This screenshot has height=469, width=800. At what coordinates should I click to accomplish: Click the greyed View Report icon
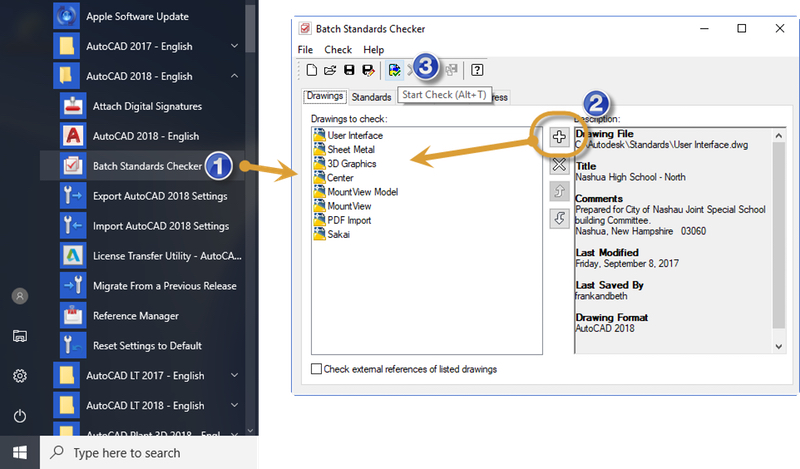451,70
